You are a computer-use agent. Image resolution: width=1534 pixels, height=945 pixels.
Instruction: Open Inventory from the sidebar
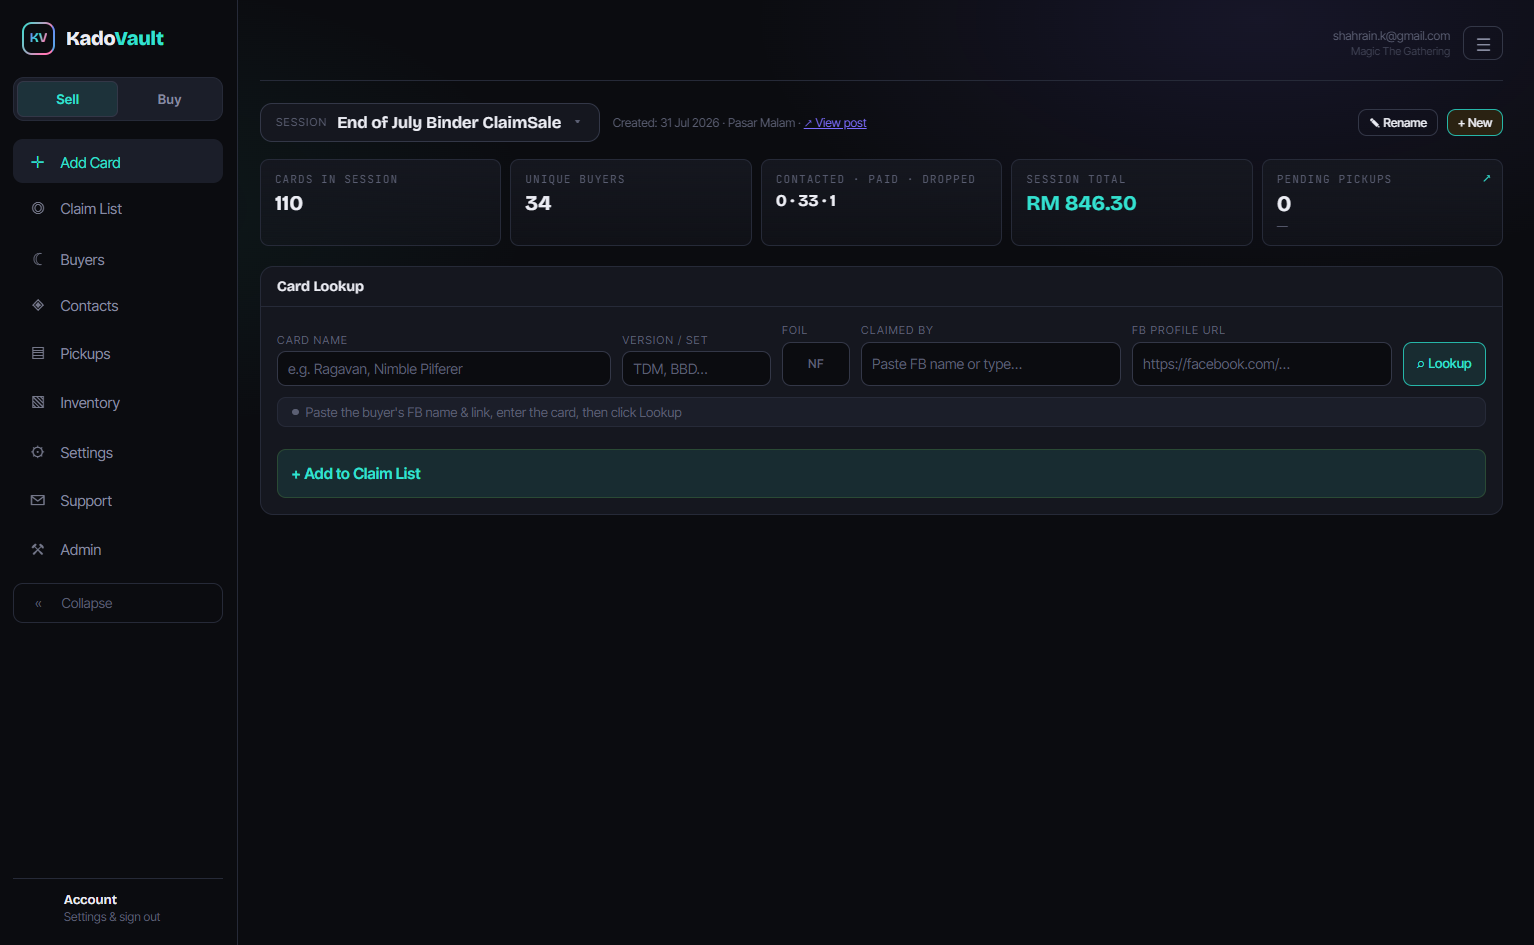(118, 402)
